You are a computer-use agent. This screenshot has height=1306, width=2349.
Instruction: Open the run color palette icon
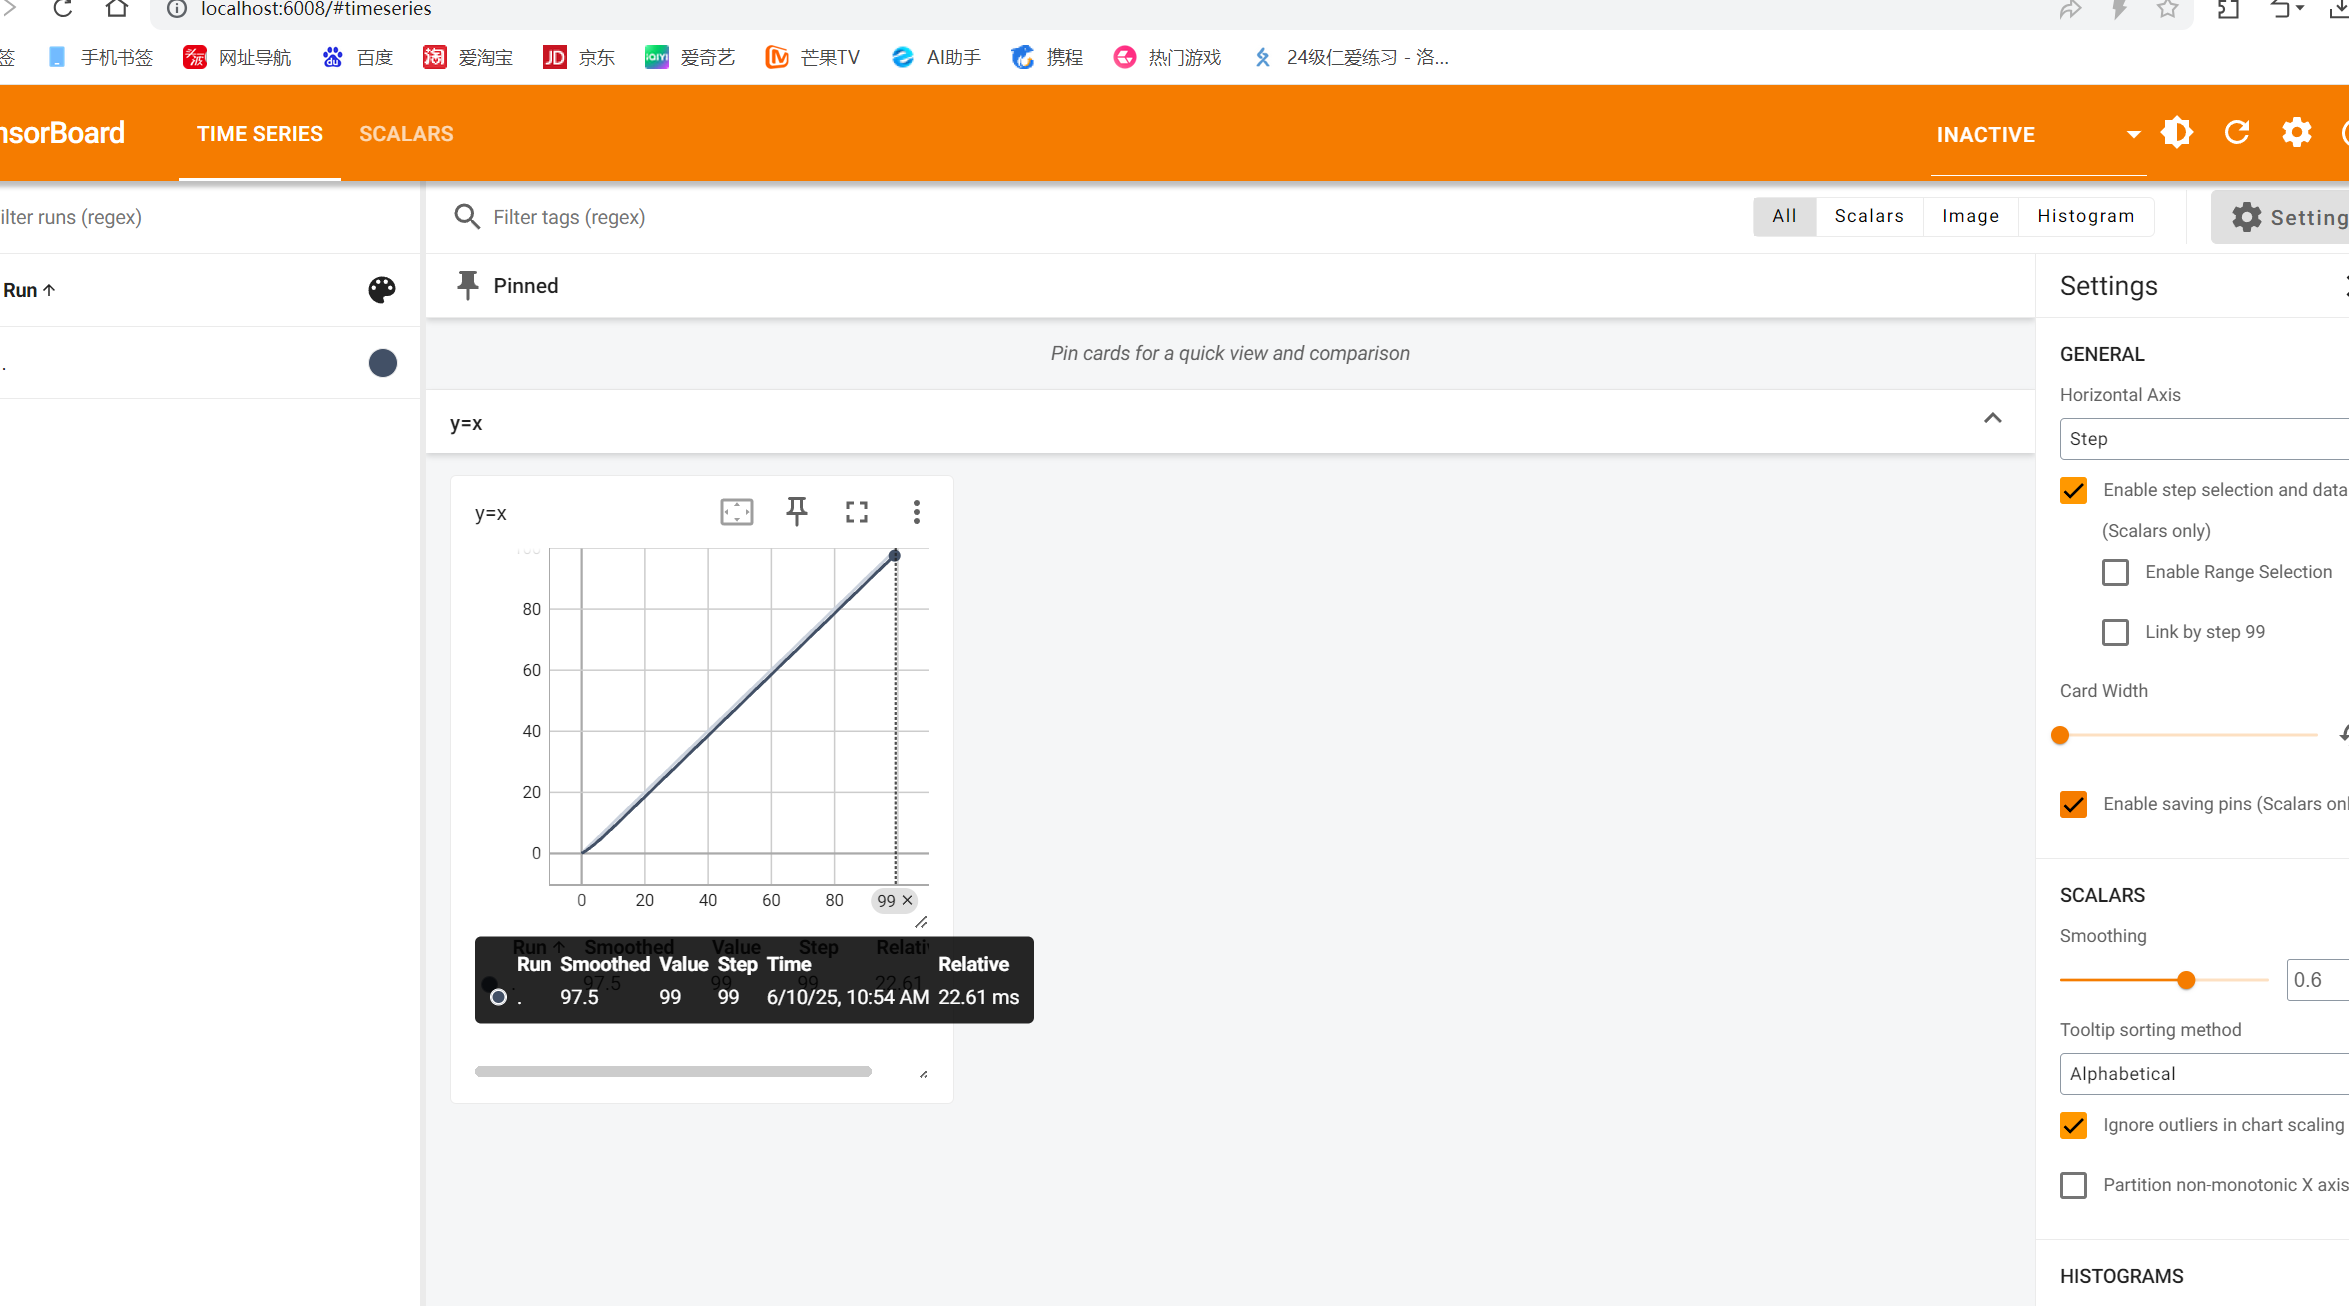click(382, 290)
